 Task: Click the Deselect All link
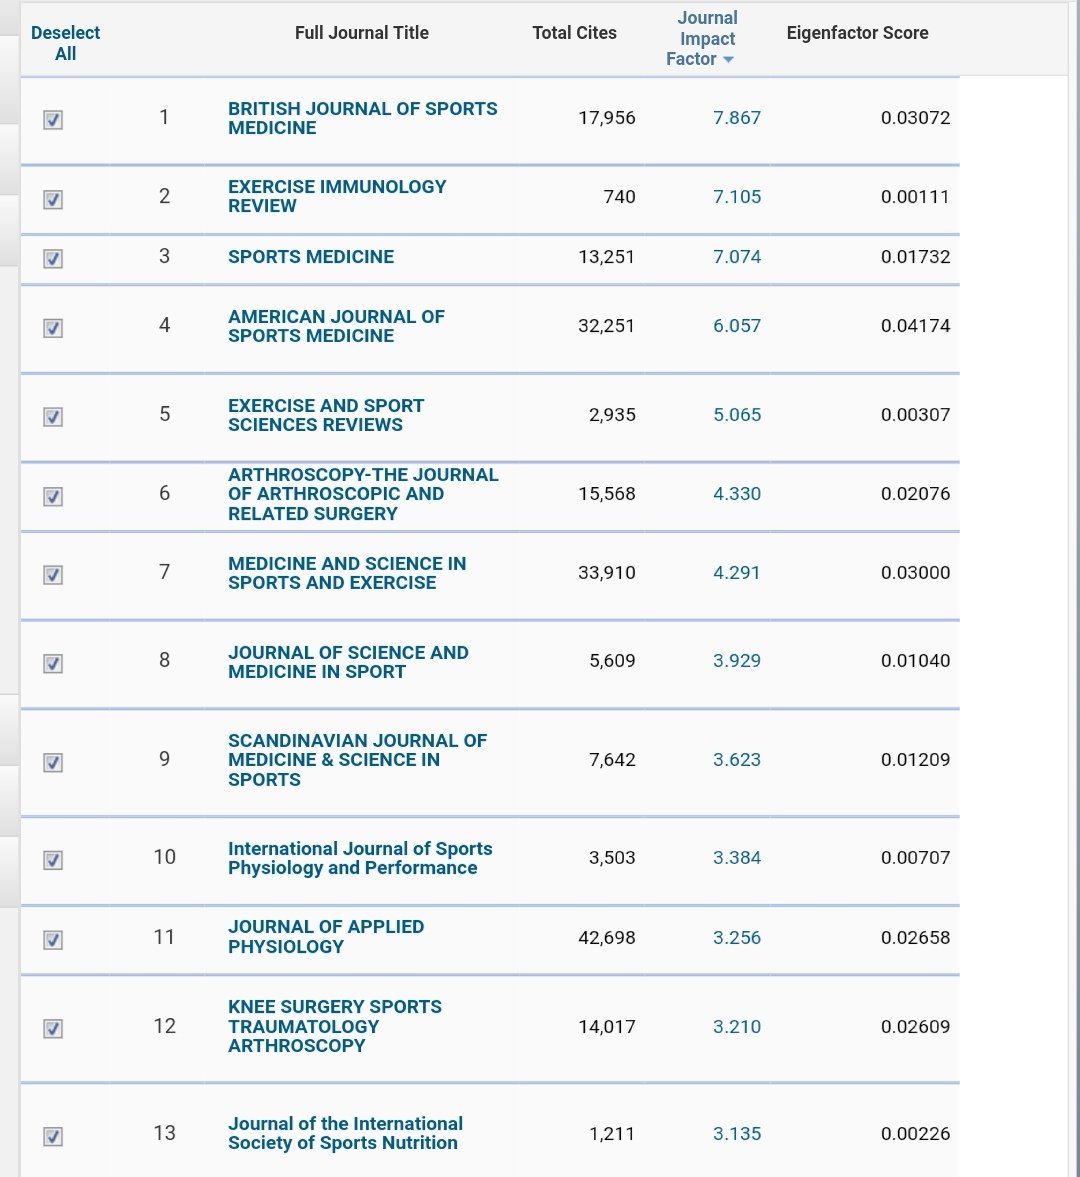point(65,43)
